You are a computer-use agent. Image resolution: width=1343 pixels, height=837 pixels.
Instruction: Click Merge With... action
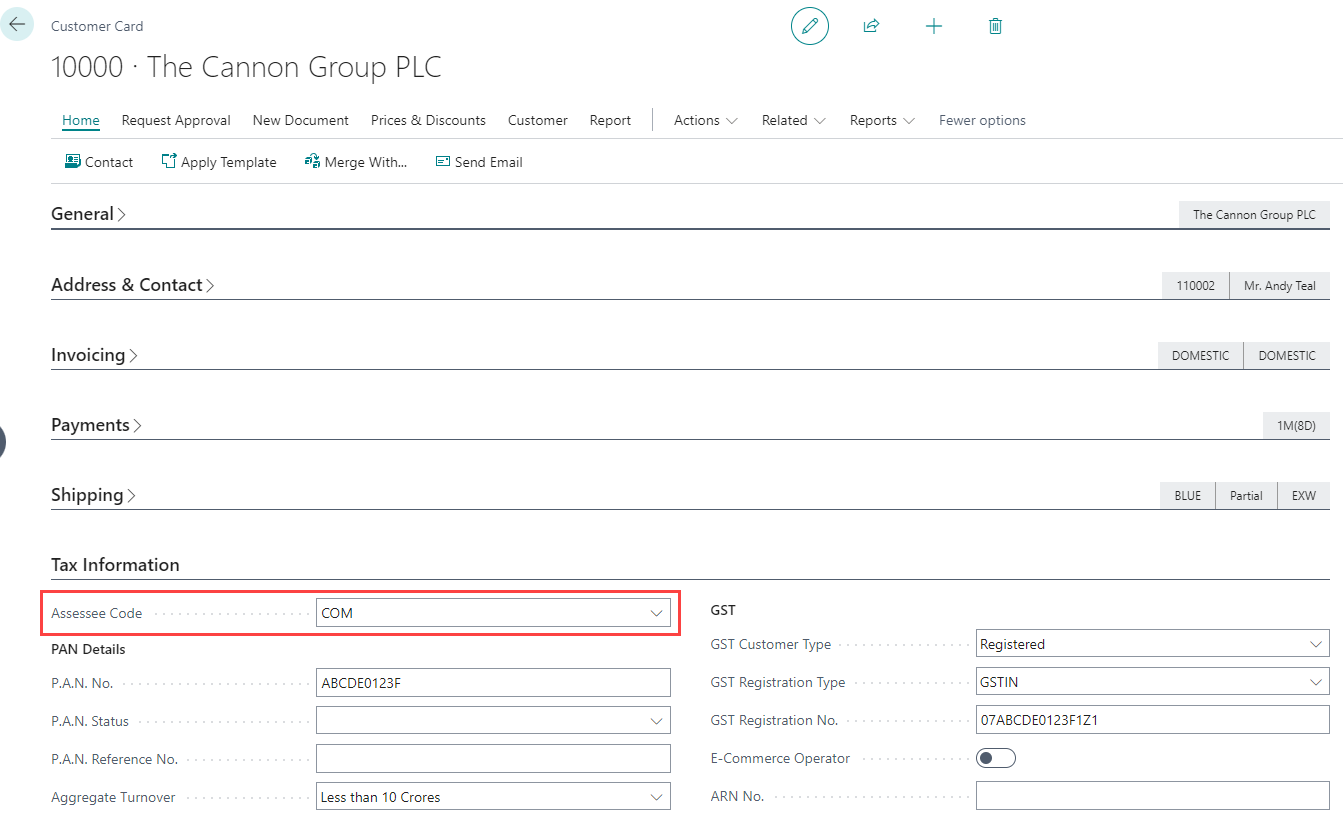(356, 162)
